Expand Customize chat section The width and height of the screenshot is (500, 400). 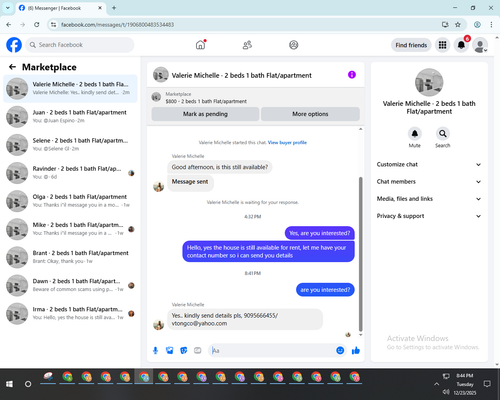tap(429, 164)
